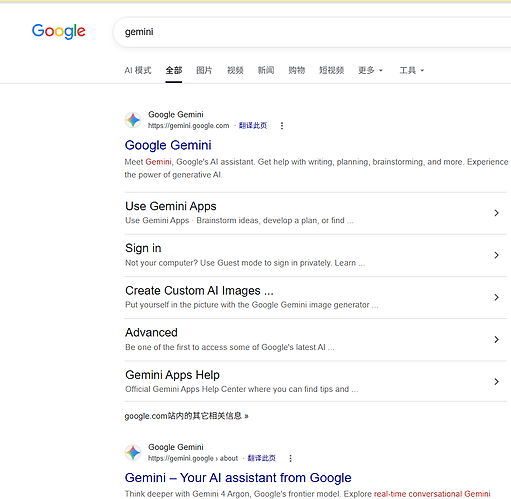Click google.com站内的其它相关信息 link
The width and height of the screenshot is (511, 499).
tap(186, 416)
